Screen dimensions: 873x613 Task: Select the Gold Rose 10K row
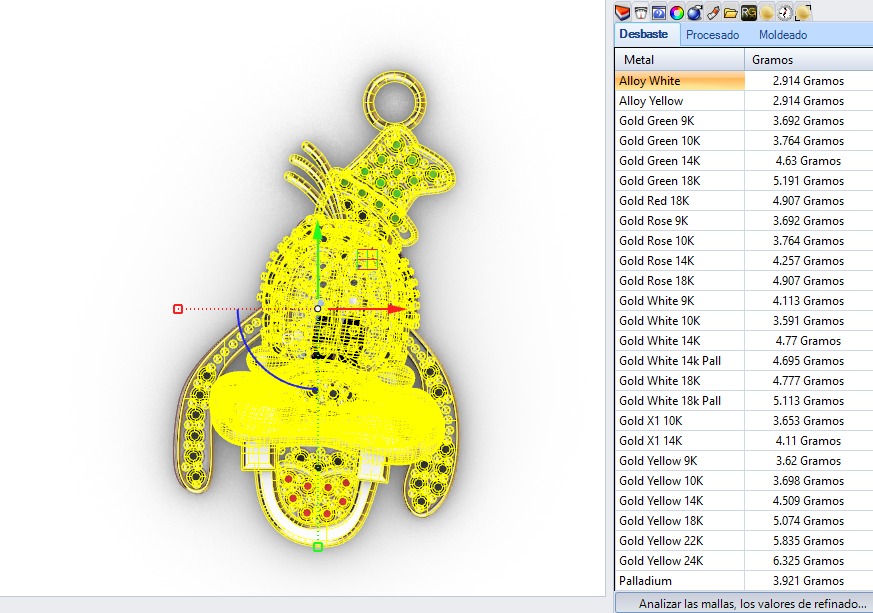744,241
